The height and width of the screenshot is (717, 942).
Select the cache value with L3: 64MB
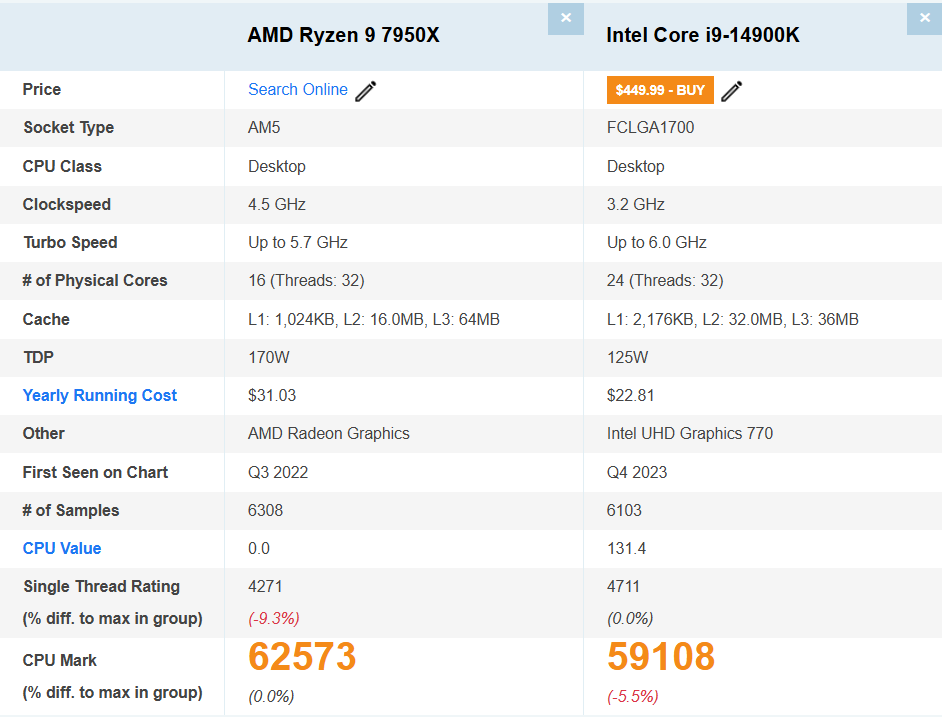pyautogui.click(x=374, y=319)
